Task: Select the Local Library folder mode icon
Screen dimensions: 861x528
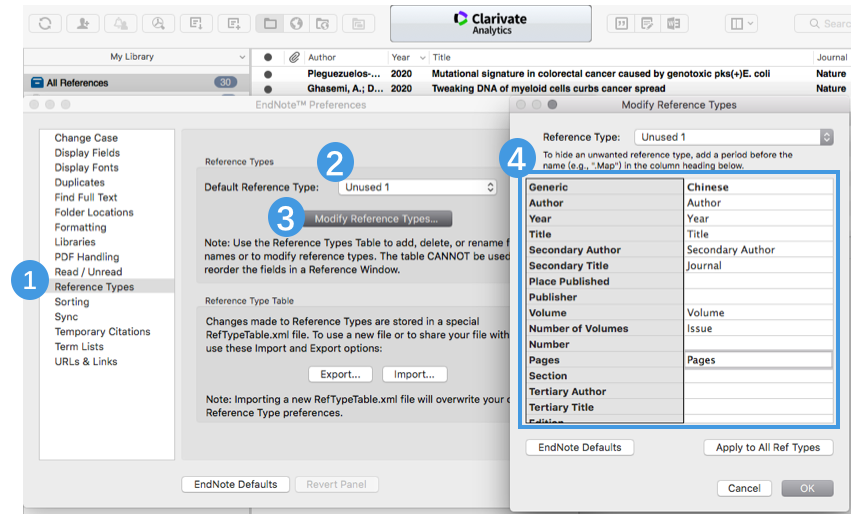Action: point(268,23)
